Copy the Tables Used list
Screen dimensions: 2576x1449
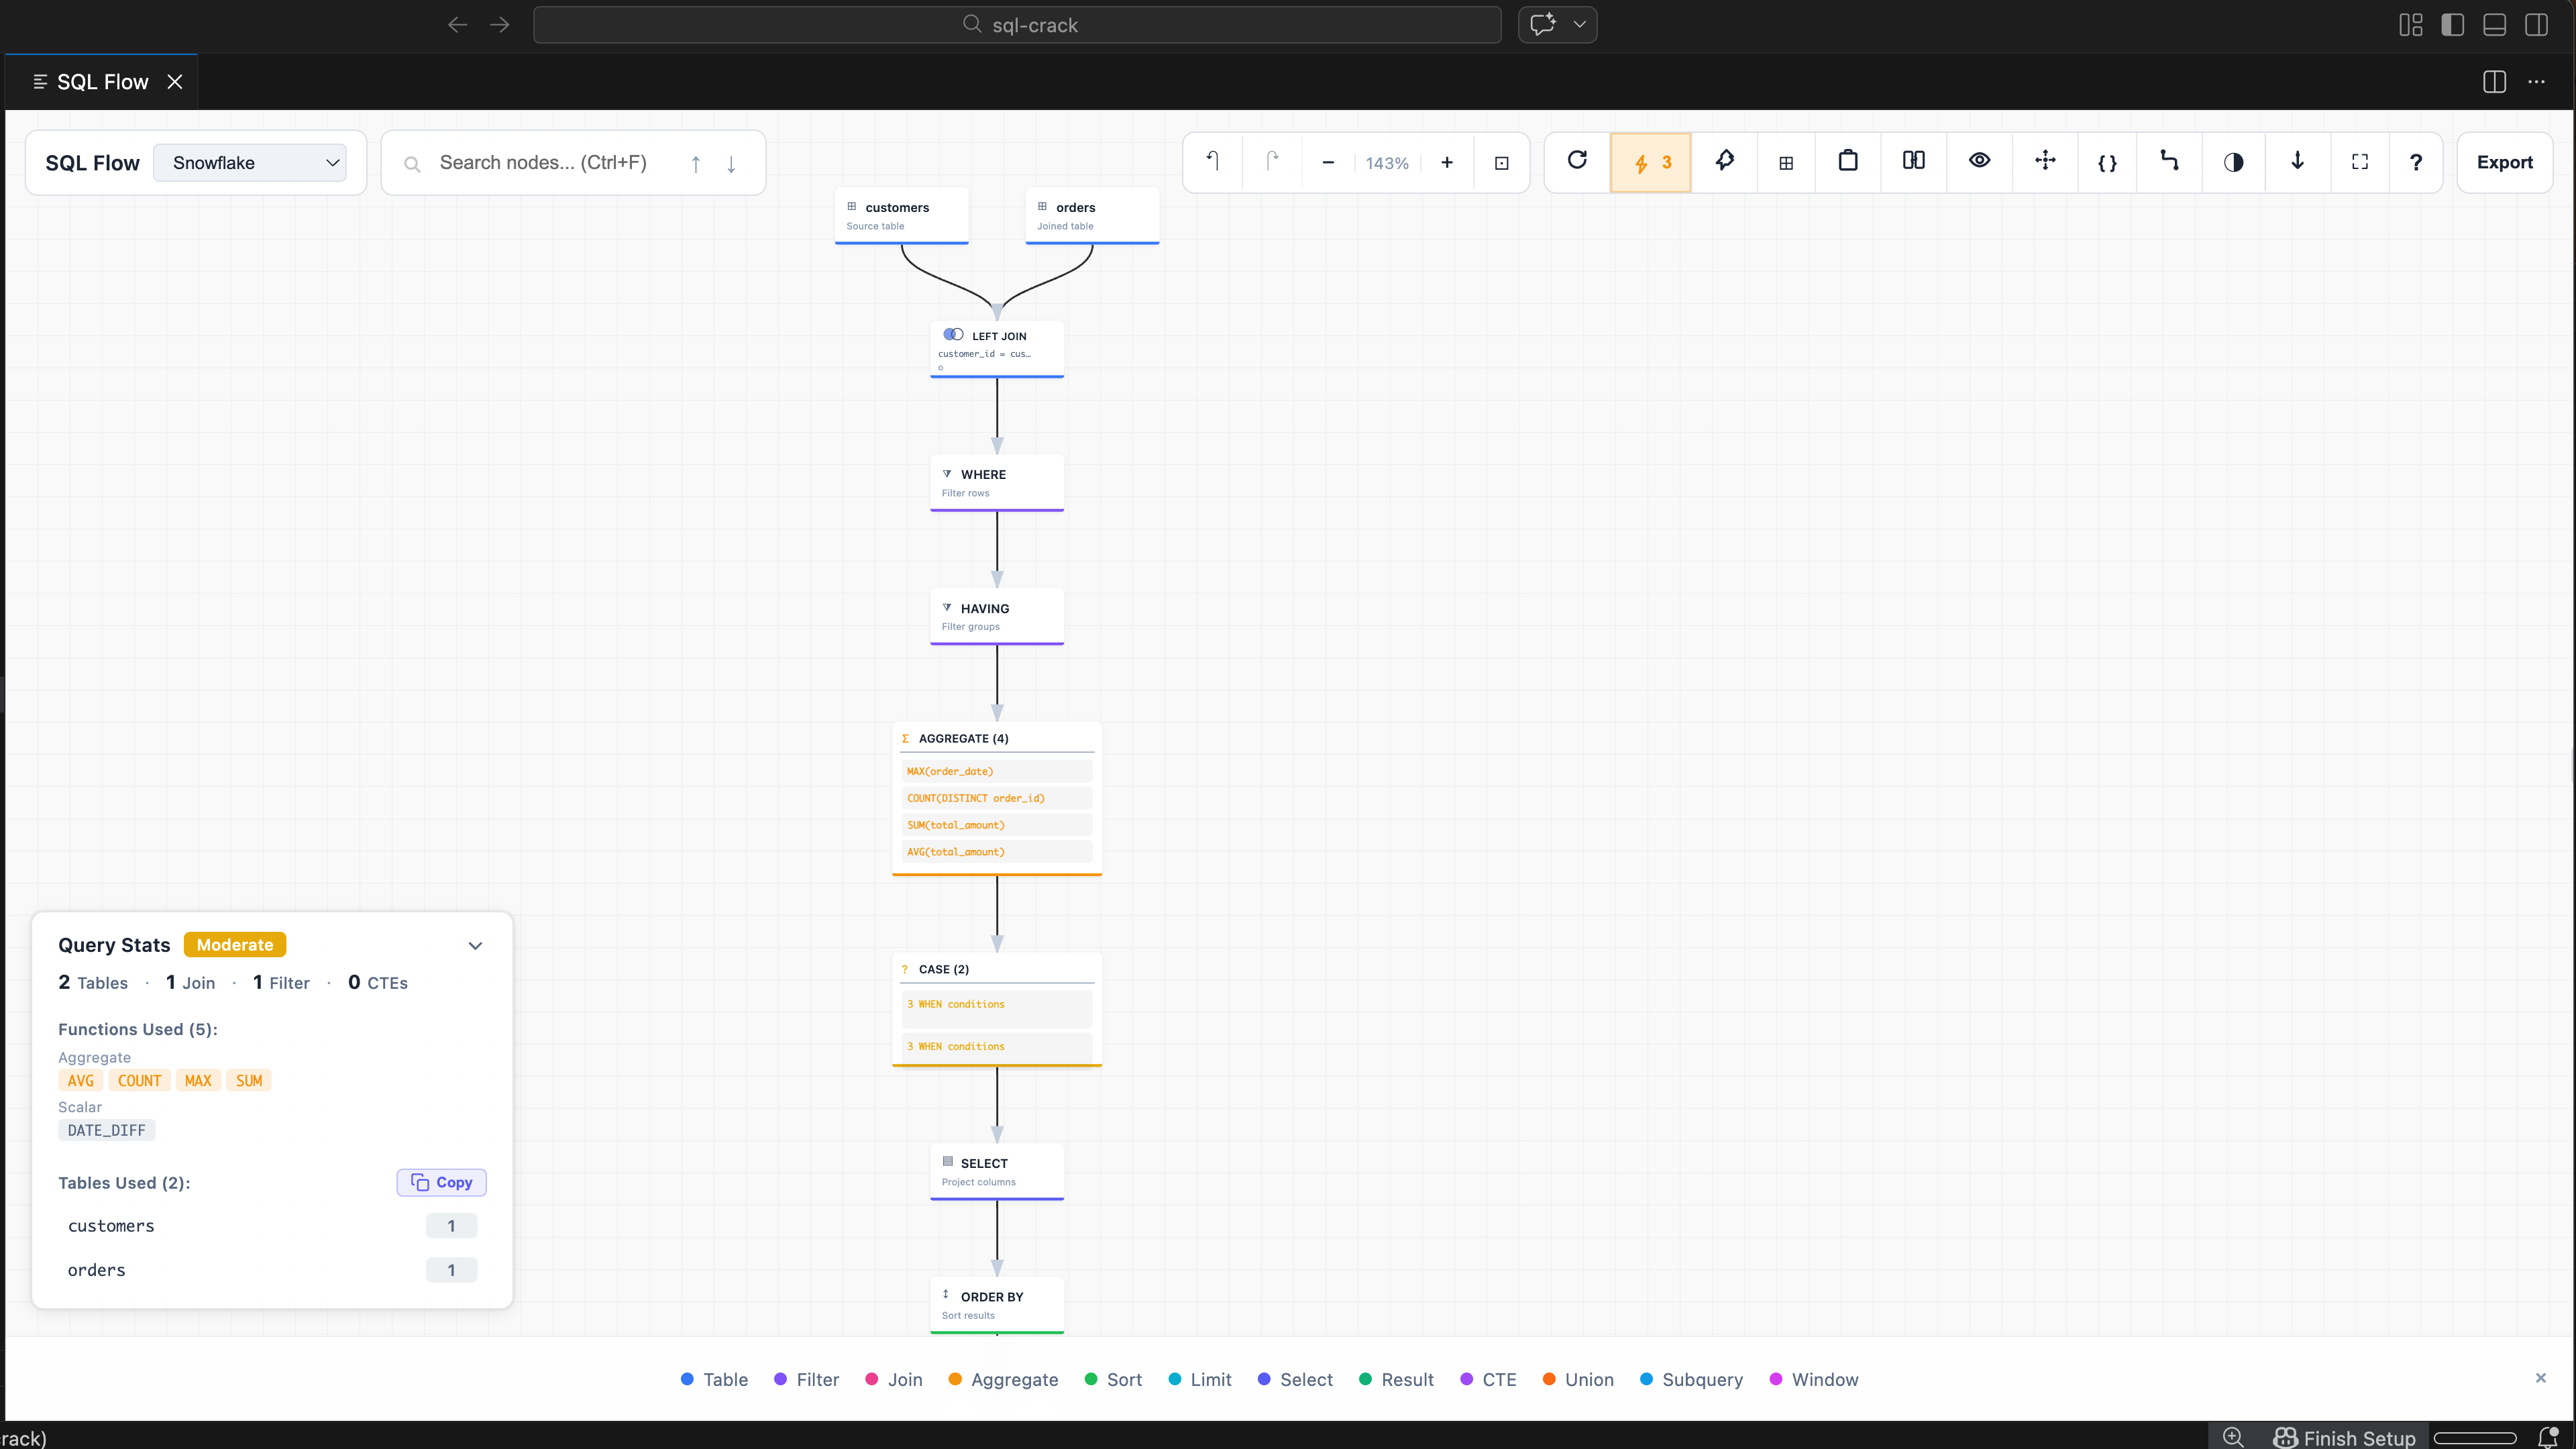(440, 1182)
